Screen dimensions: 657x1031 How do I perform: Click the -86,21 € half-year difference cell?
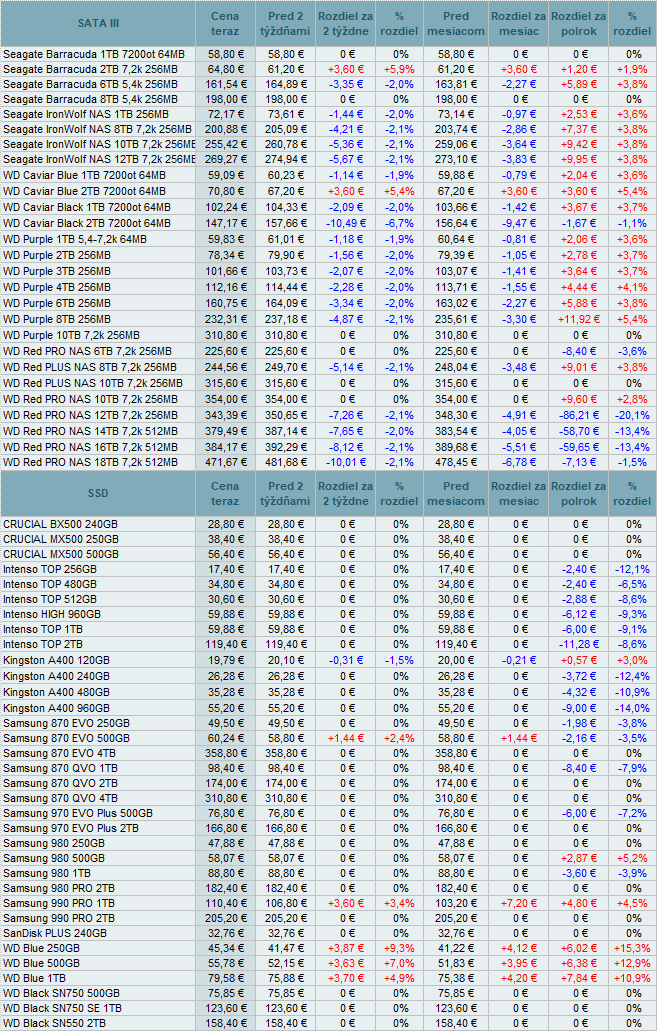pyautogui.click(x=579, y=416)
